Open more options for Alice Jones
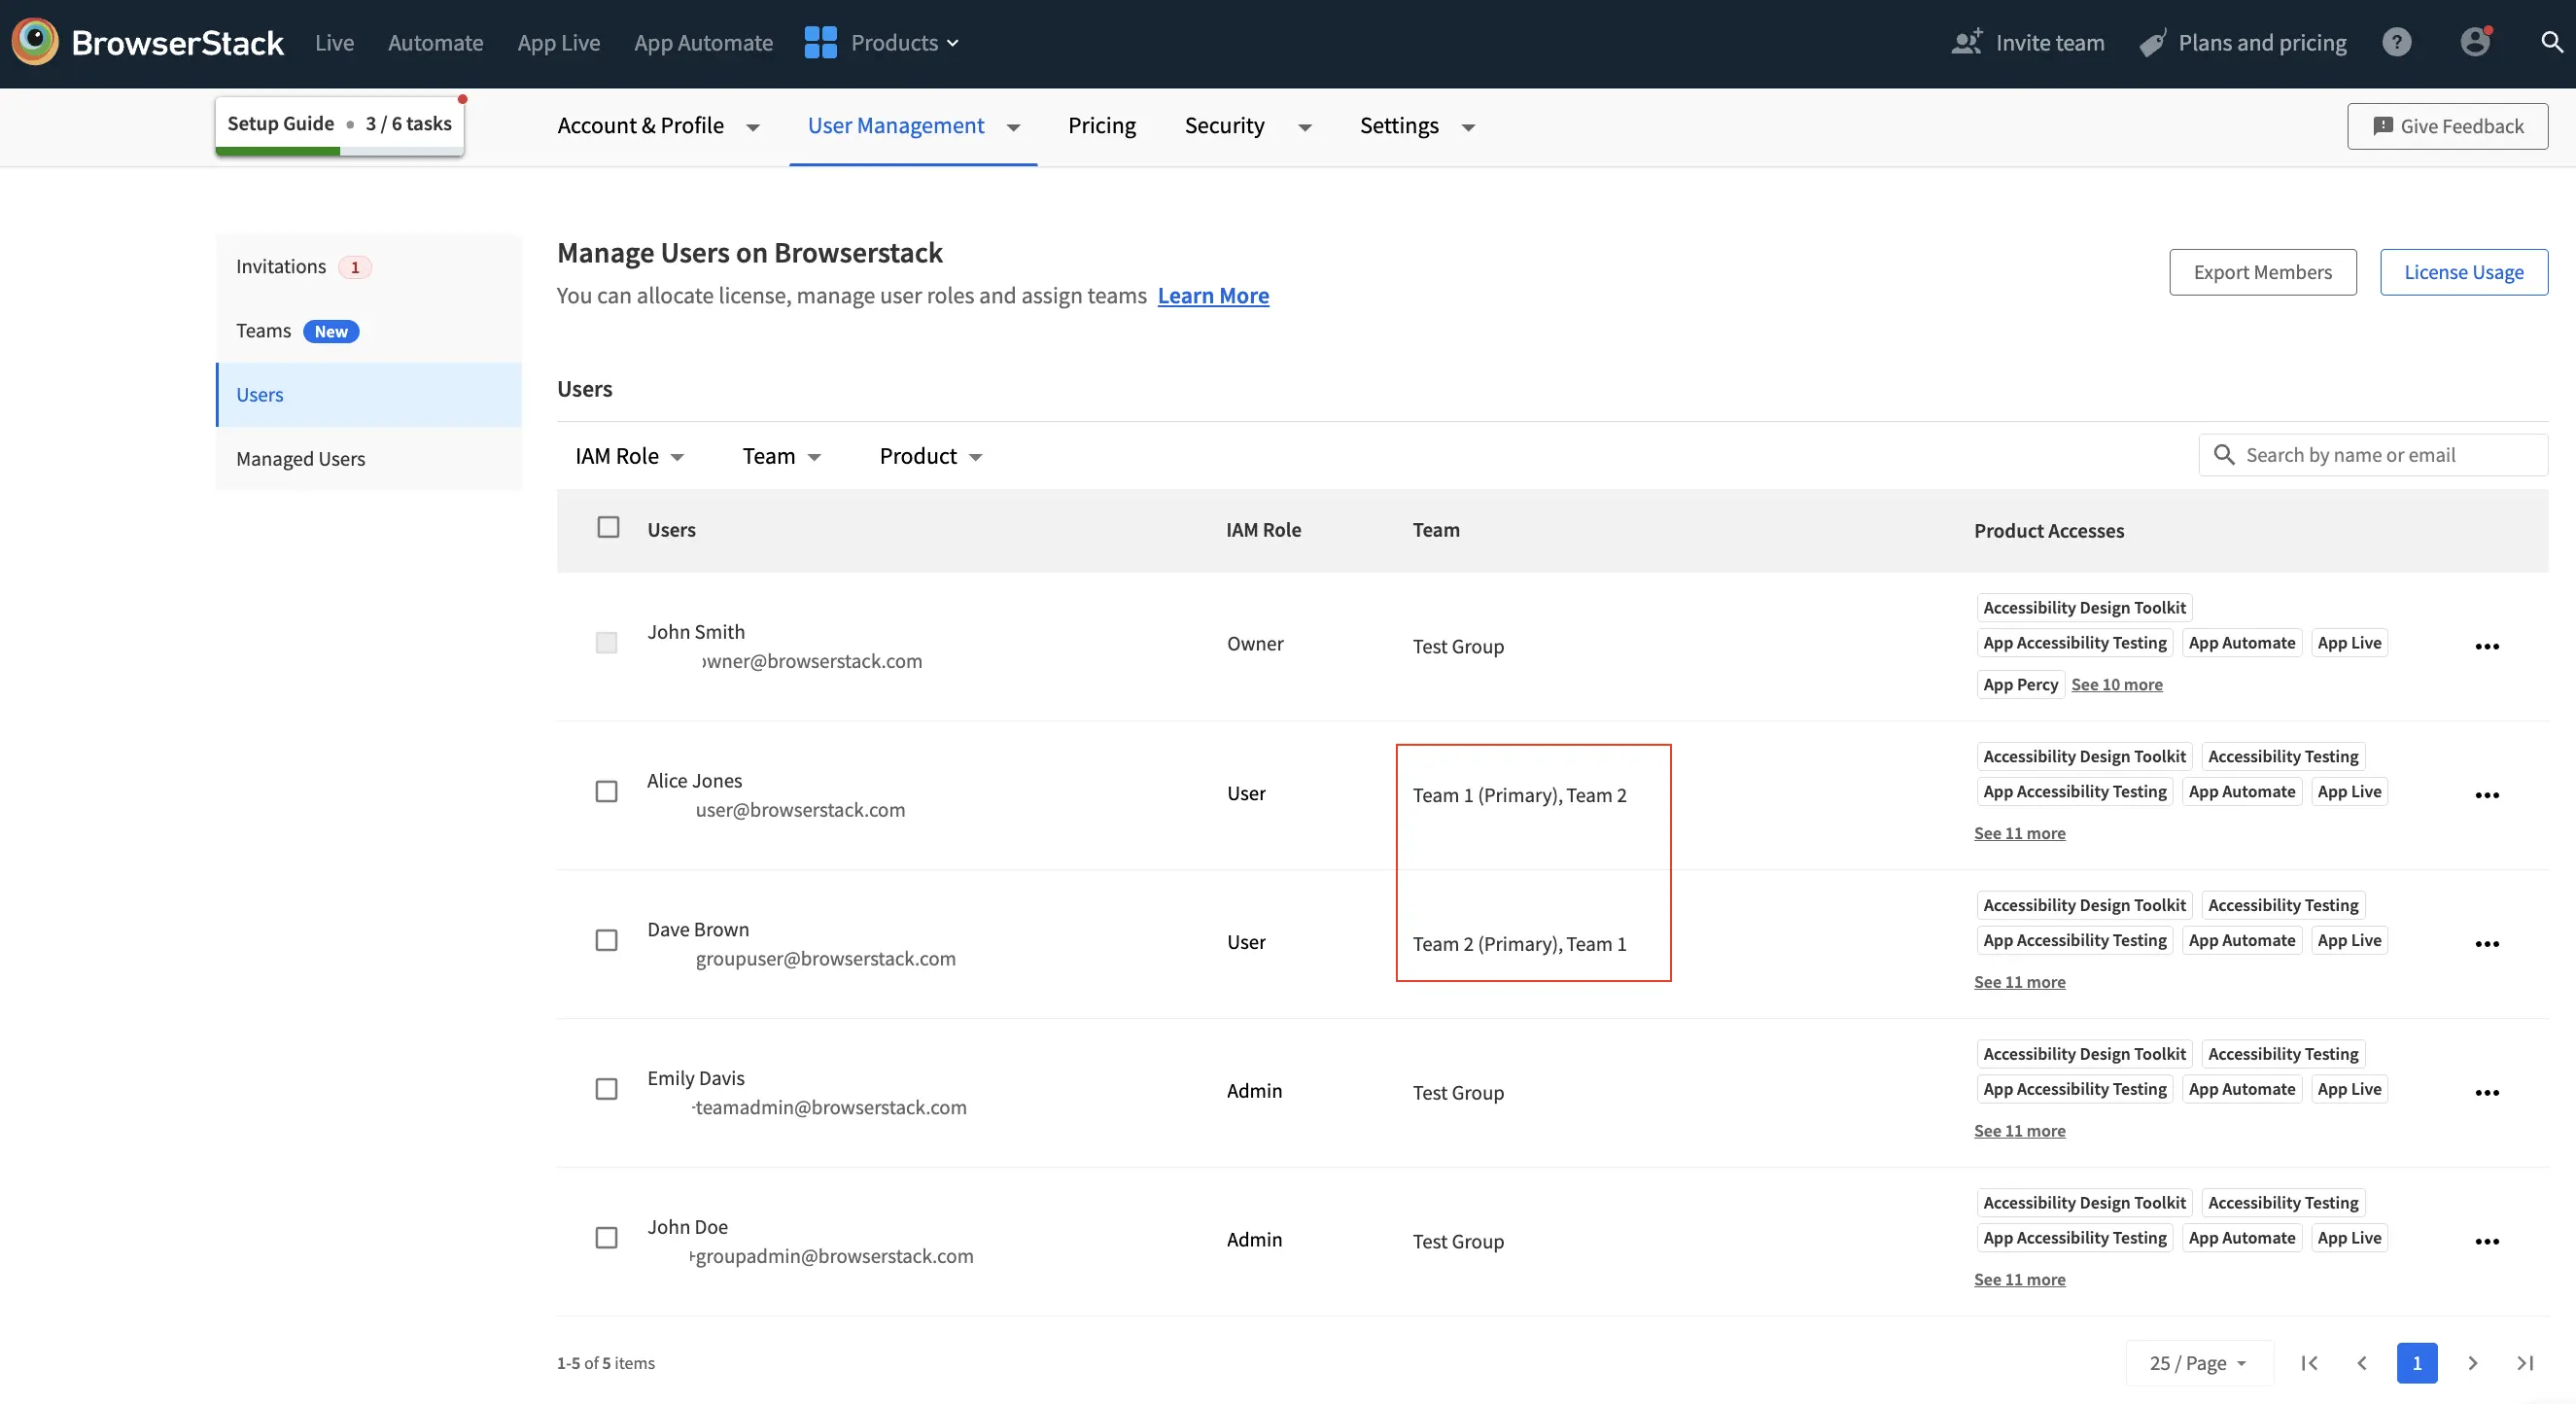 (x=2487, y=795)
